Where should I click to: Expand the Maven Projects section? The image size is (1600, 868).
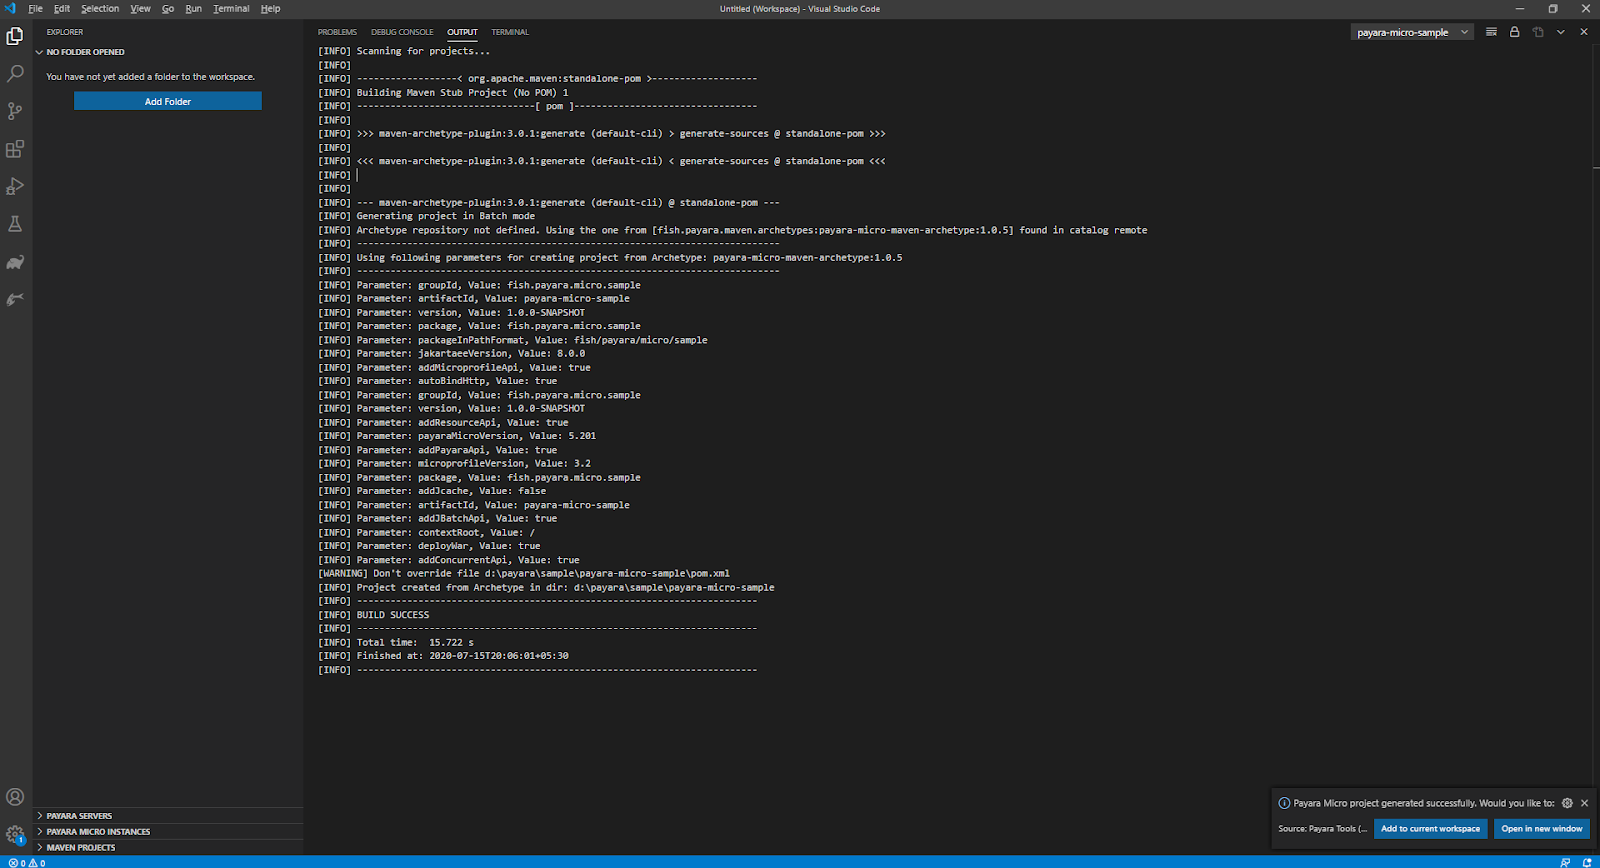pyautogui.click(x=80, y=847)
